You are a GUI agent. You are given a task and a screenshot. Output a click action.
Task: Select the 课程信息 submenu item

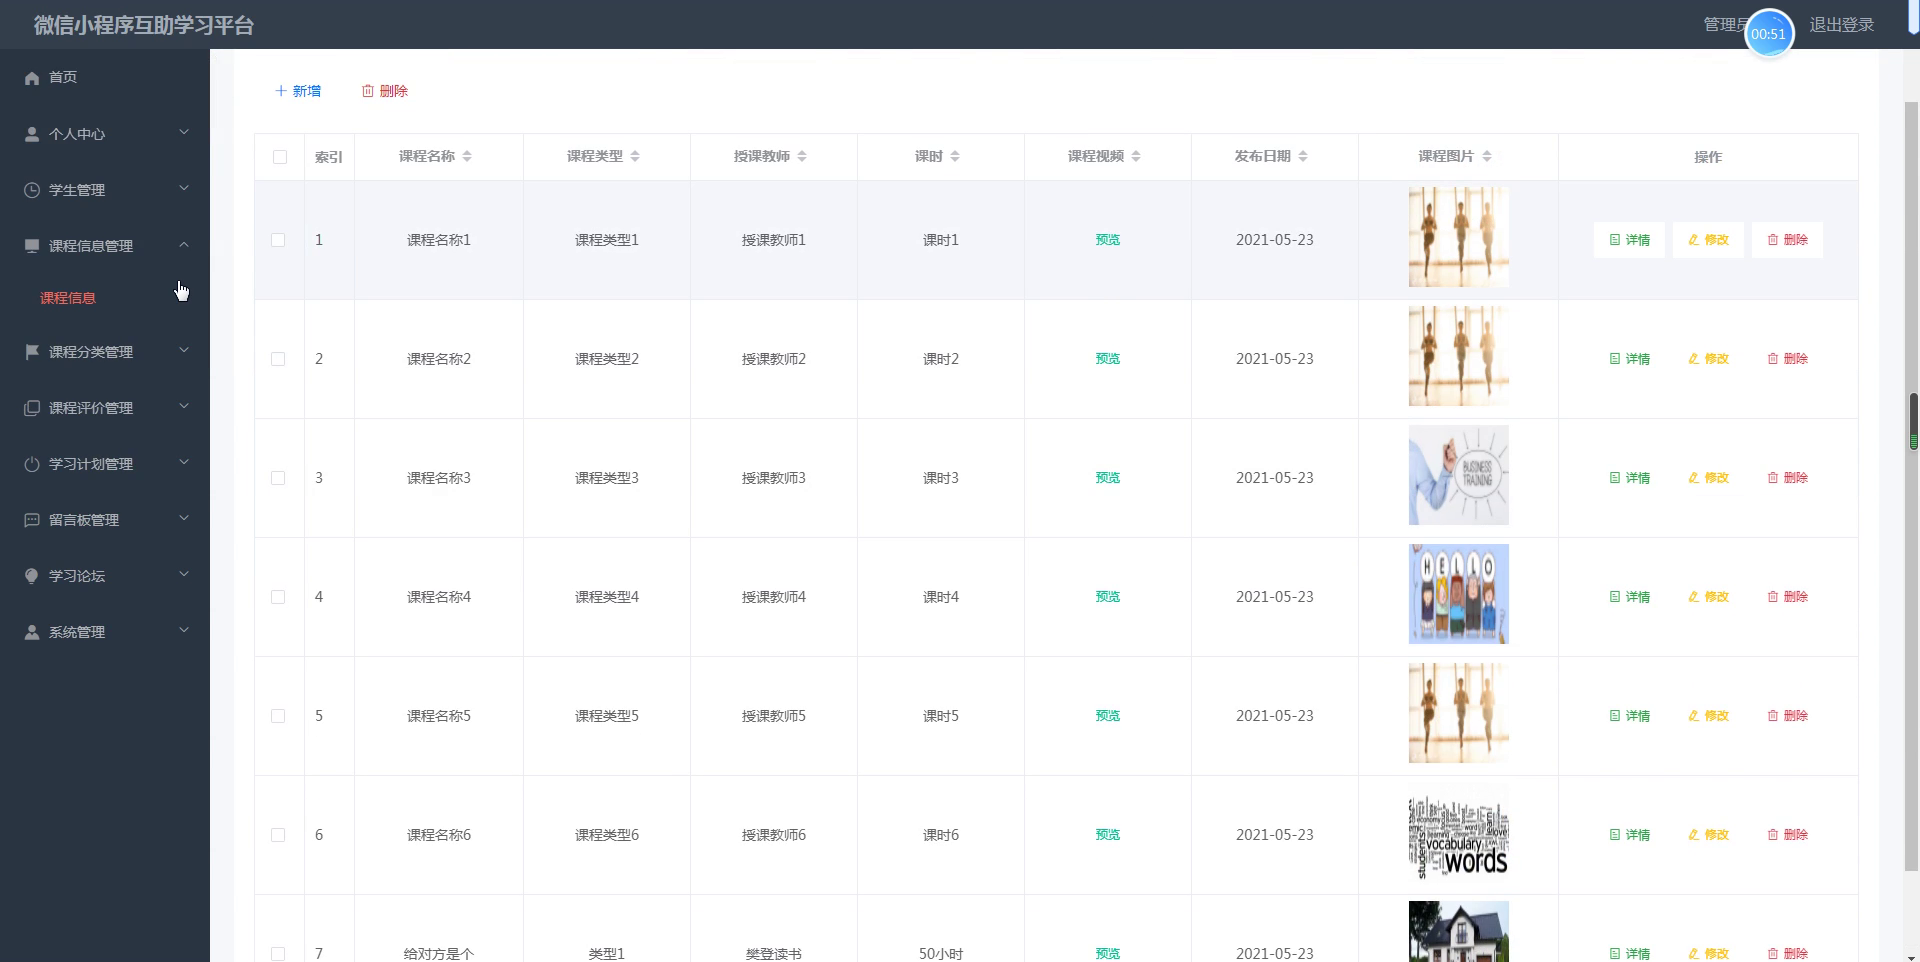point(105,298)
